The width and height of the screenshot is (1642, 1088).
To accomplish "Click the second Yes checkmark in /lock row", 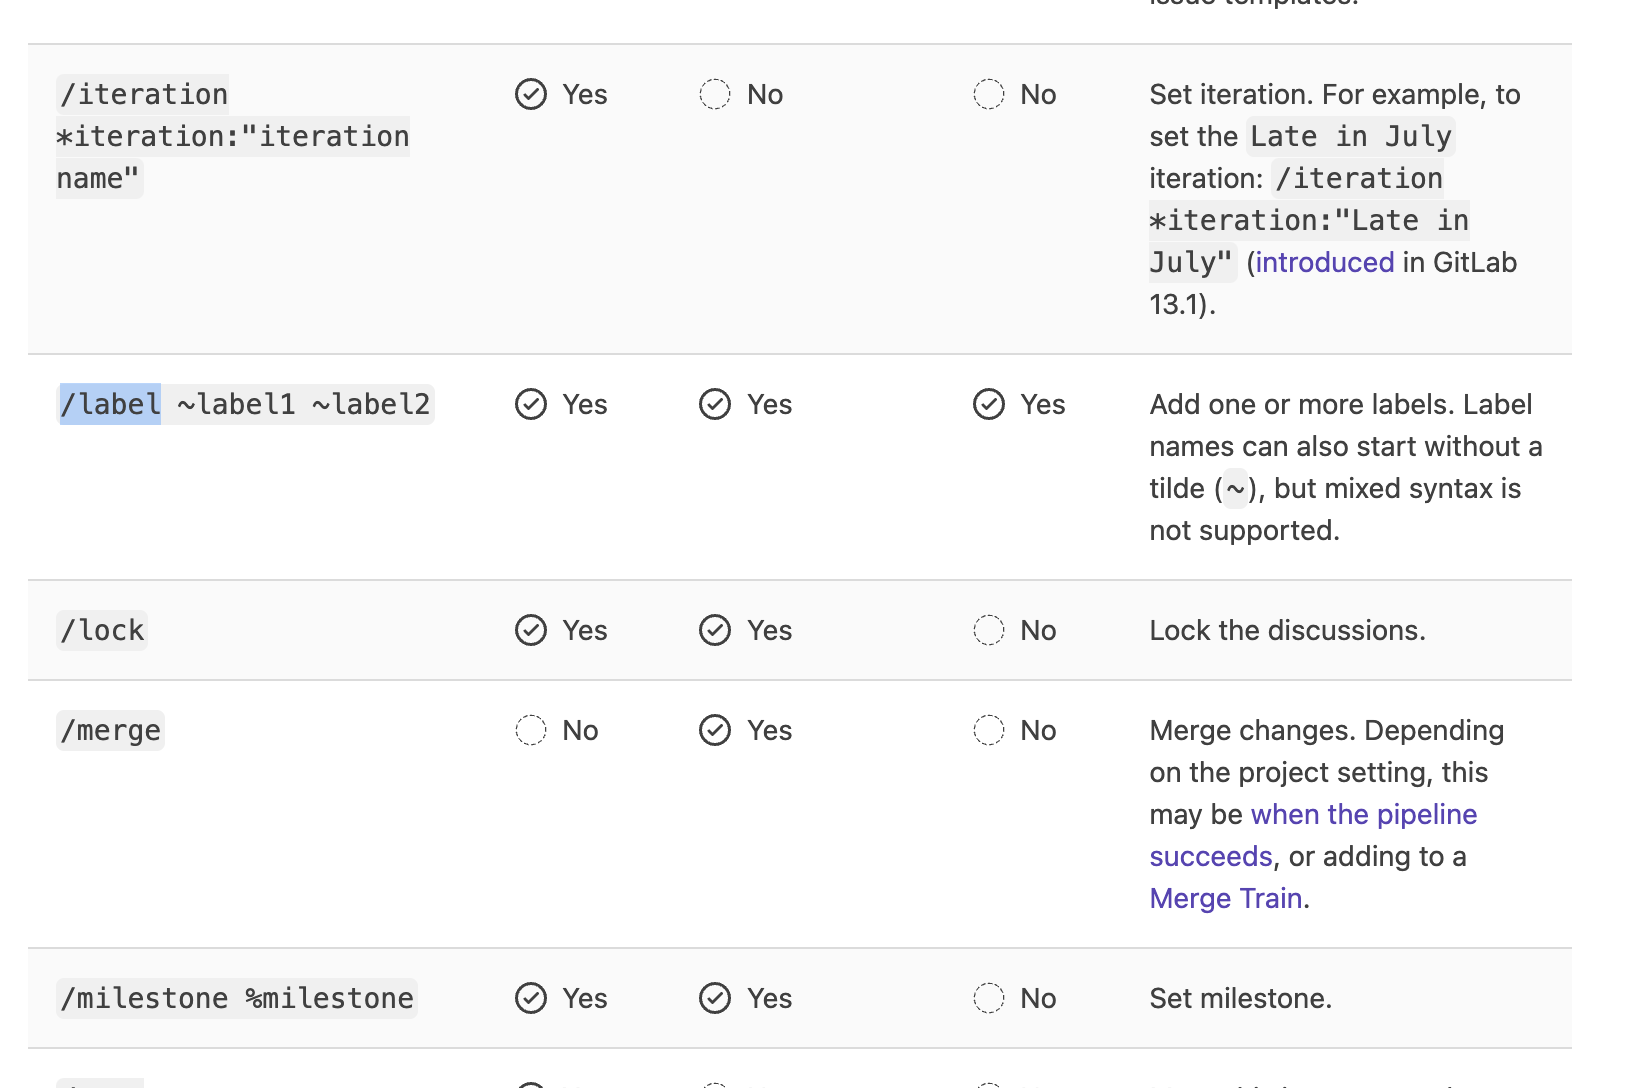I will click(x=715, y=630).
